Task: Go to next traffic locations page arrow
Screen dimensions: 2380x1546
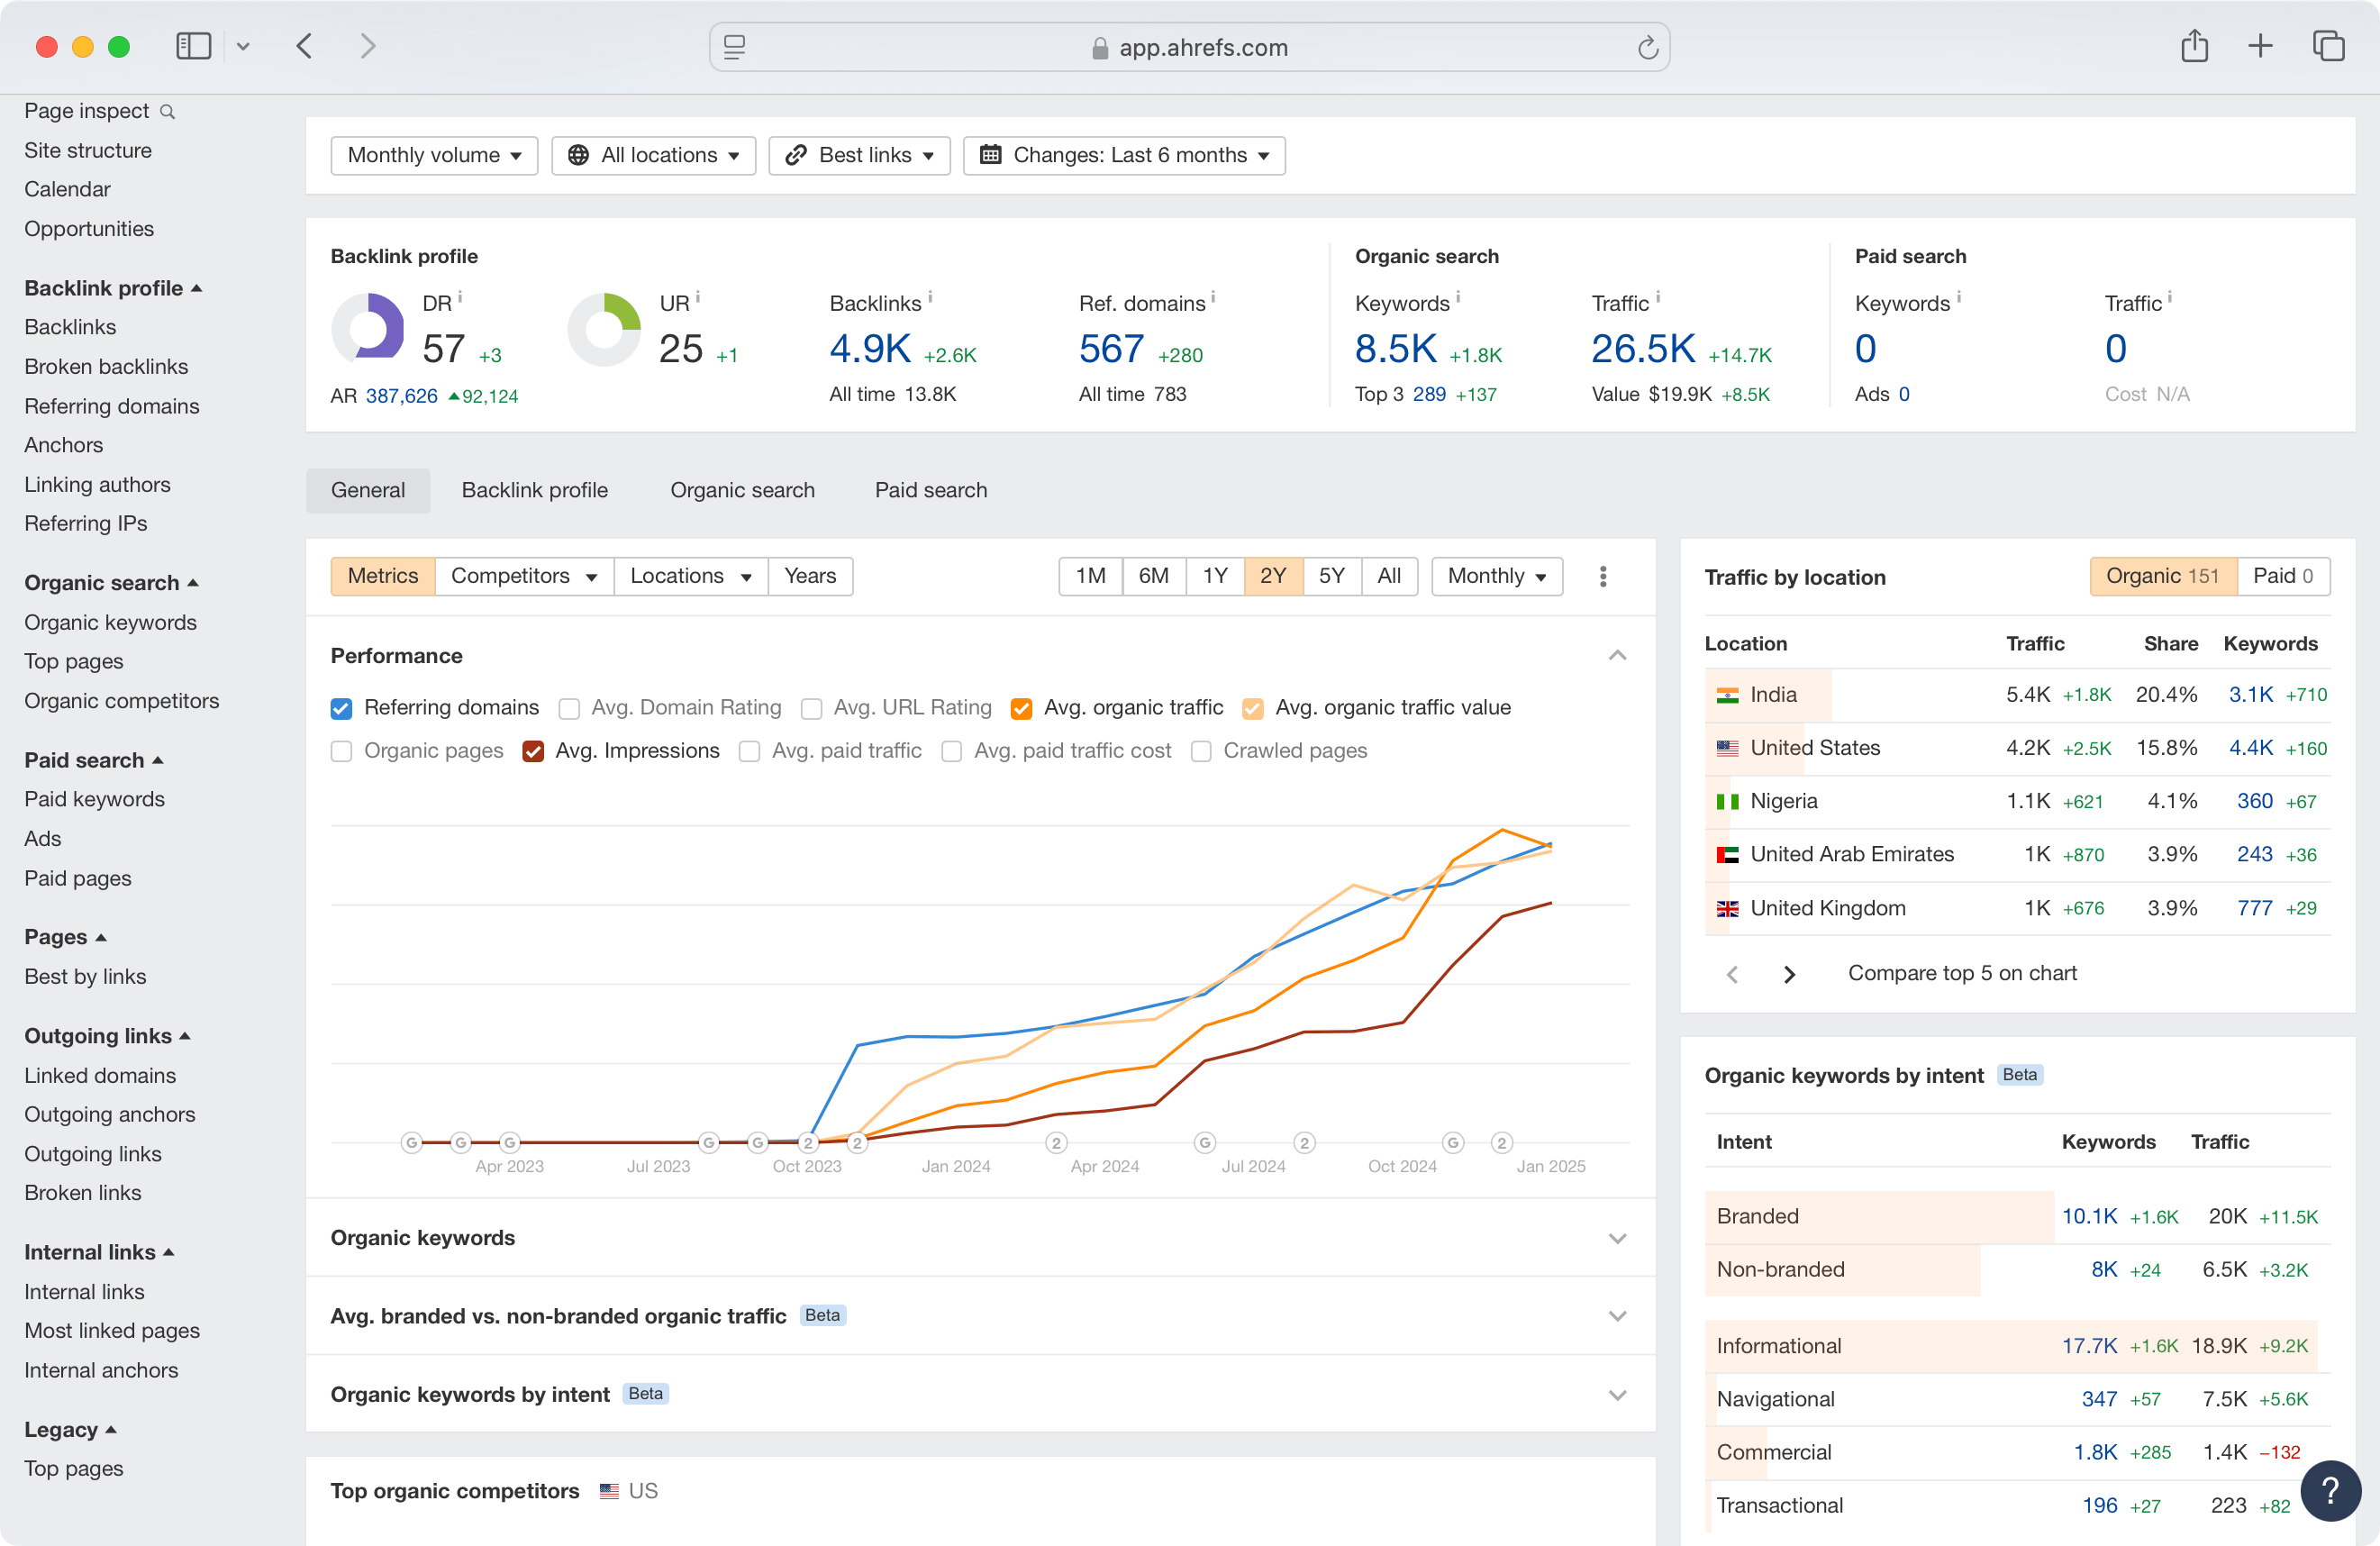Action: click(1789, 974)
